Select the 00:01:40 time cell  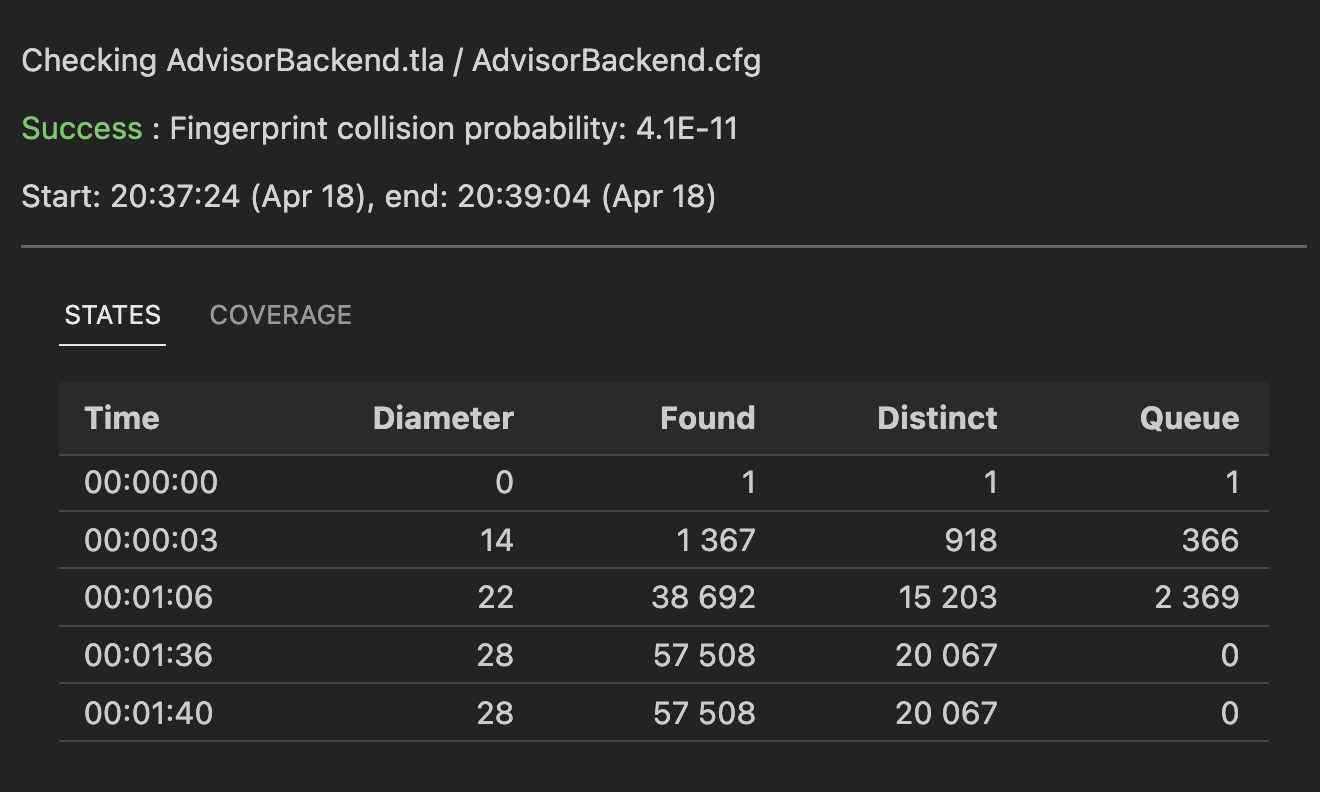tap(148, 713)
